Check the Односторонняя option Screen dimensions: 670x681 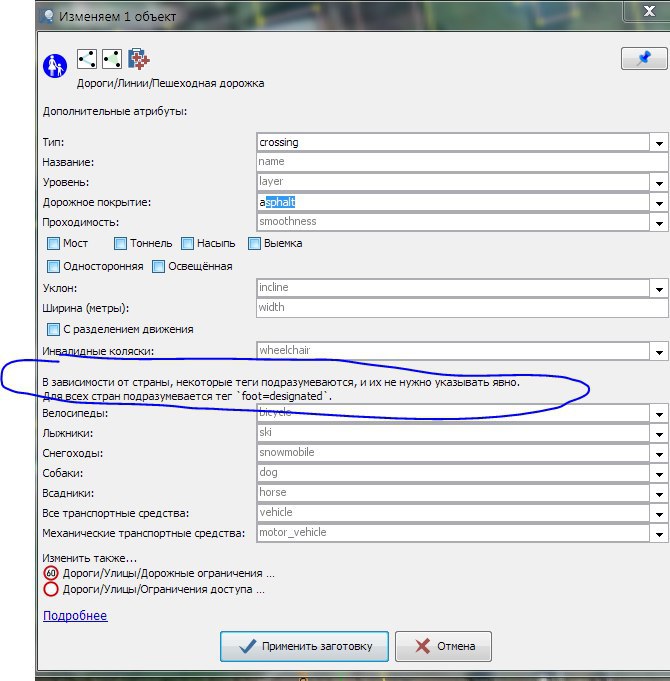53,266
